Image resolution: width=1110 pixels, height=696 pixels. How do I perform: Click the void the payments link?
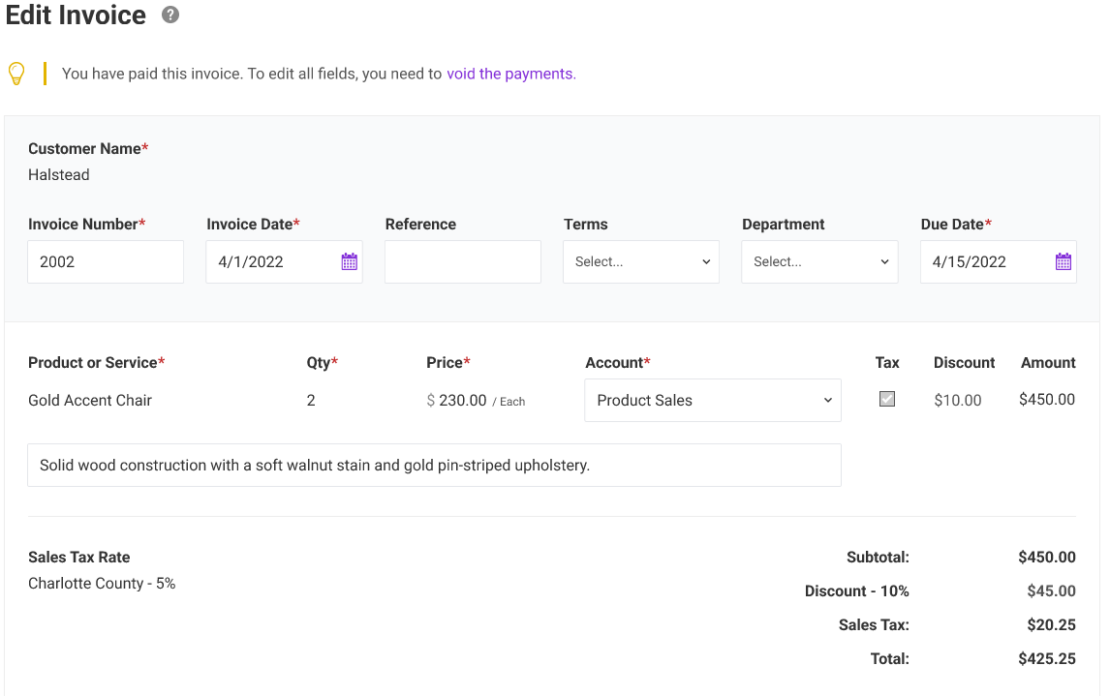click(x=511, y=73)
